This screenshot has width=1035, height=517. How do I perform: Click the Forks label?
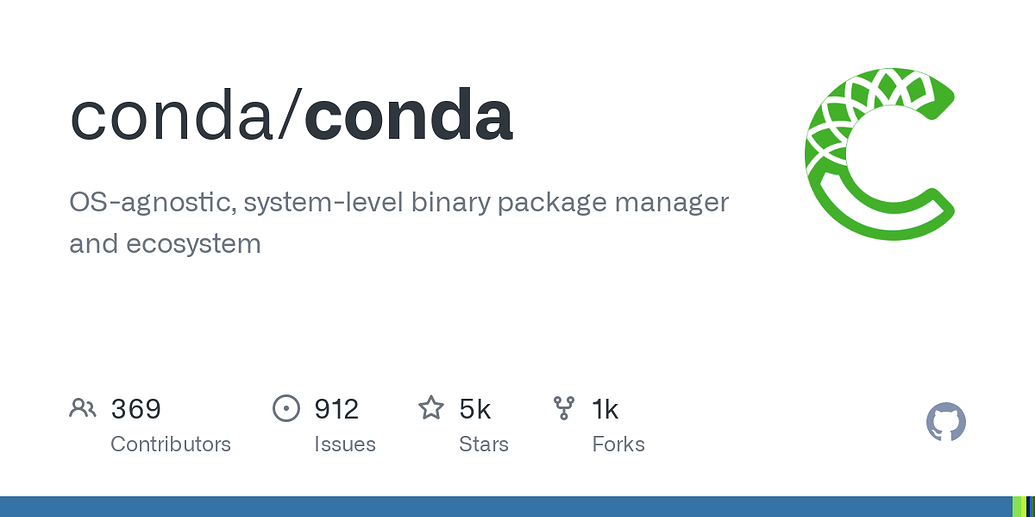tap(618, 444)
